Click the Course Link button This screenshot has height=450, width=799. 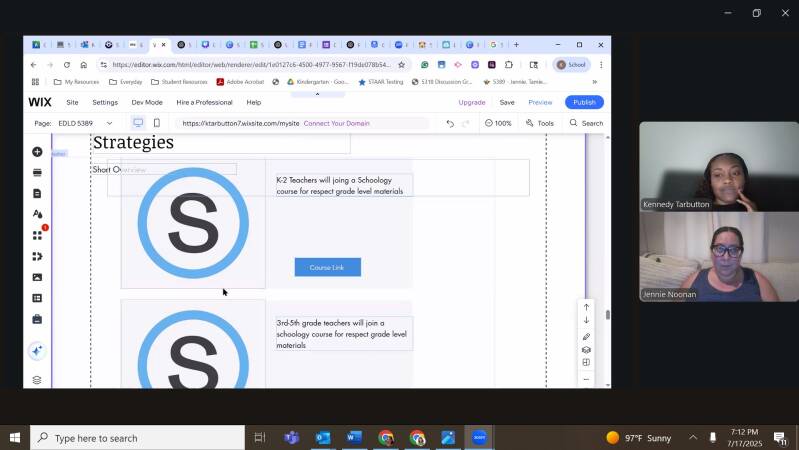pos(328,267)
